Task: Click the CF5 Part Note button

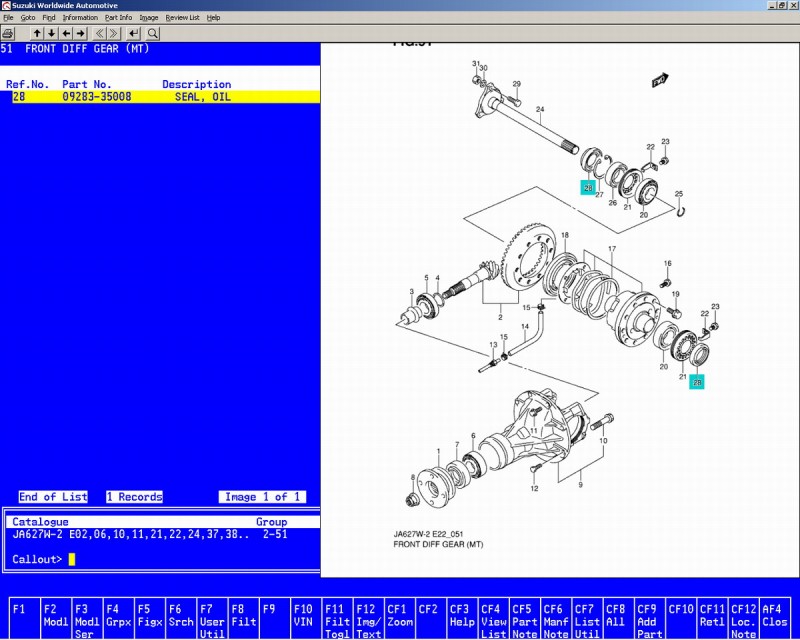Action: [x=524, y=618]
